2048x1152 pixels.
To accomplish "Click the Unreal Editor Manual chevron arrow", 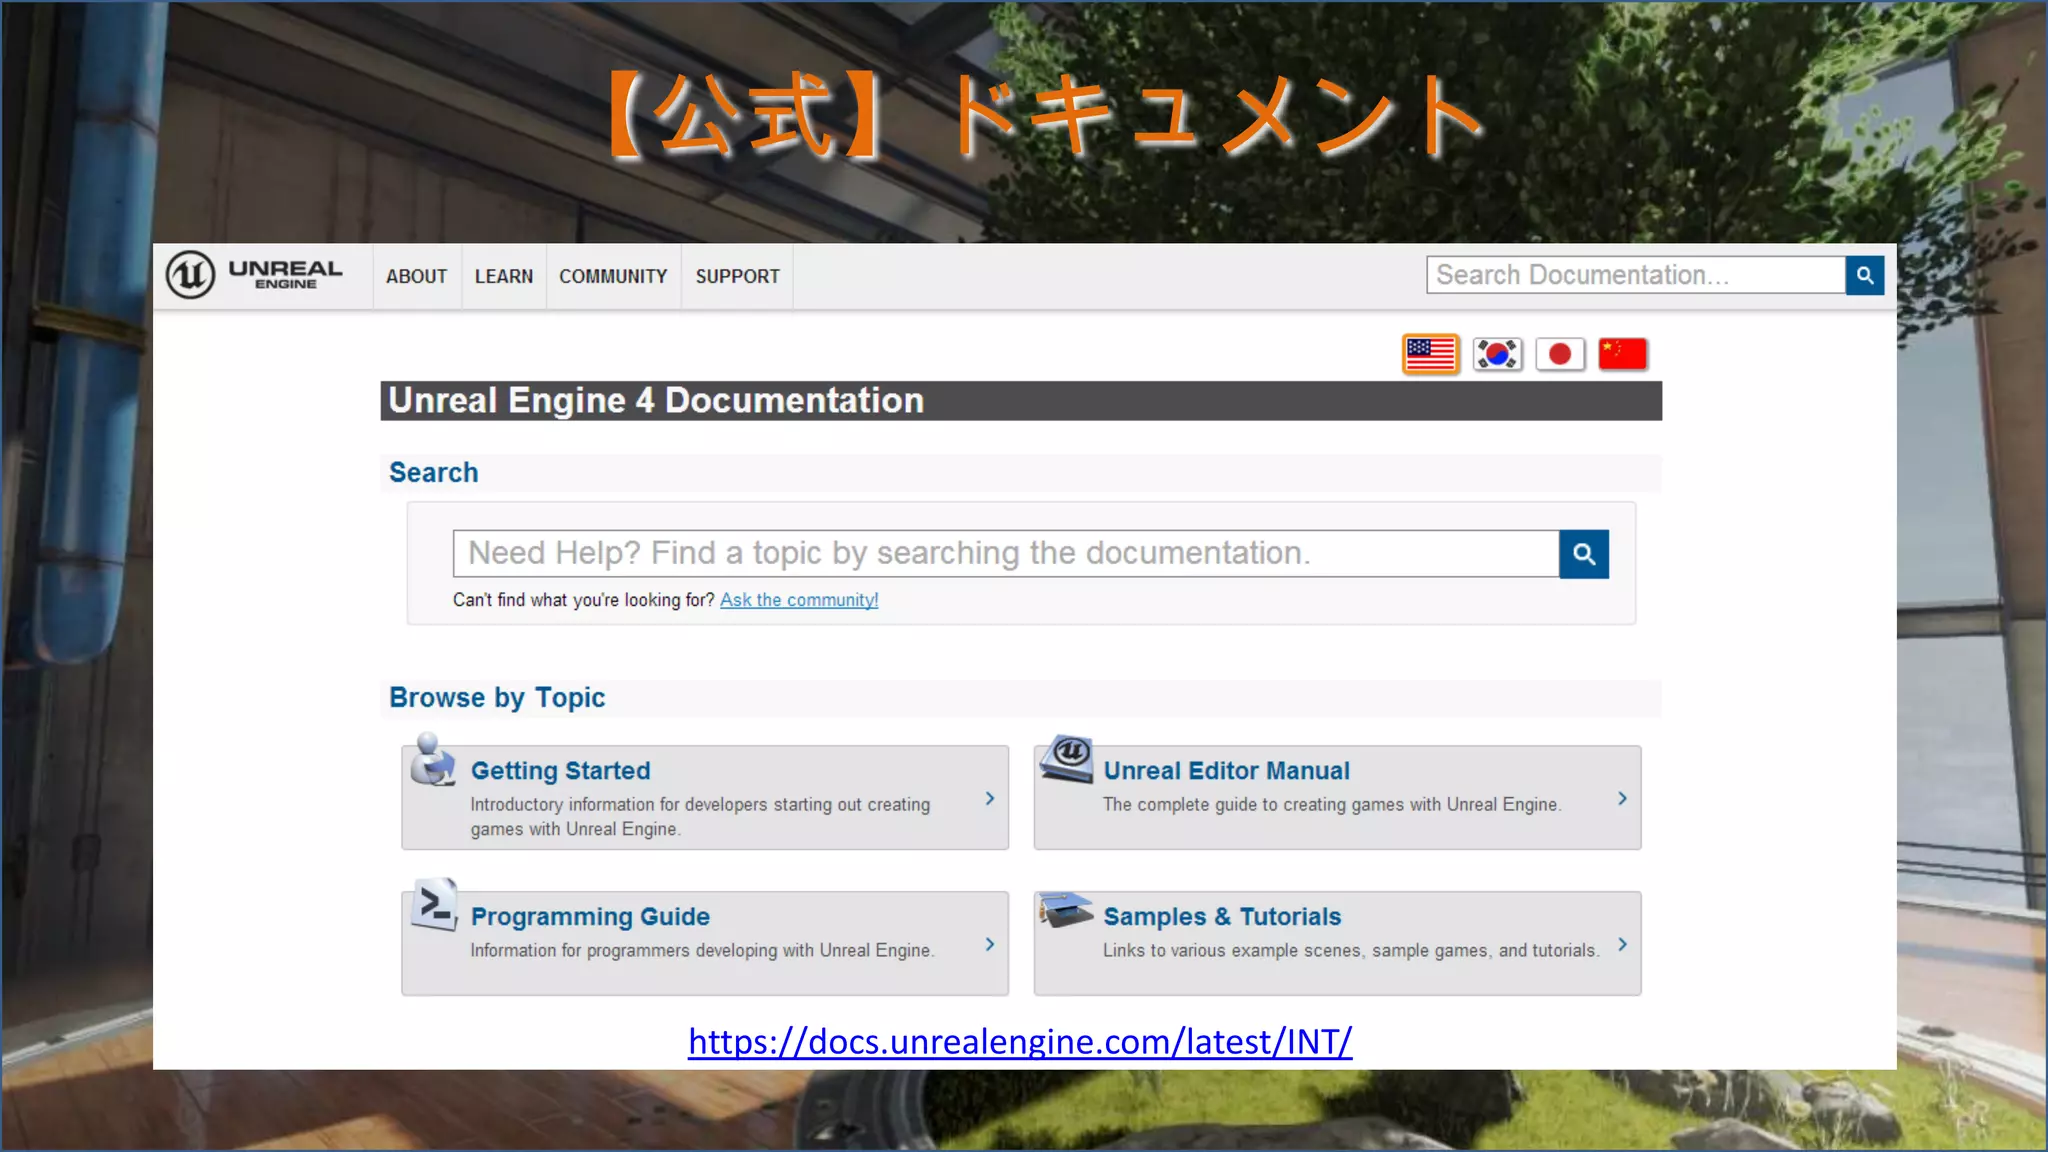I will (x=1622, y=798).
